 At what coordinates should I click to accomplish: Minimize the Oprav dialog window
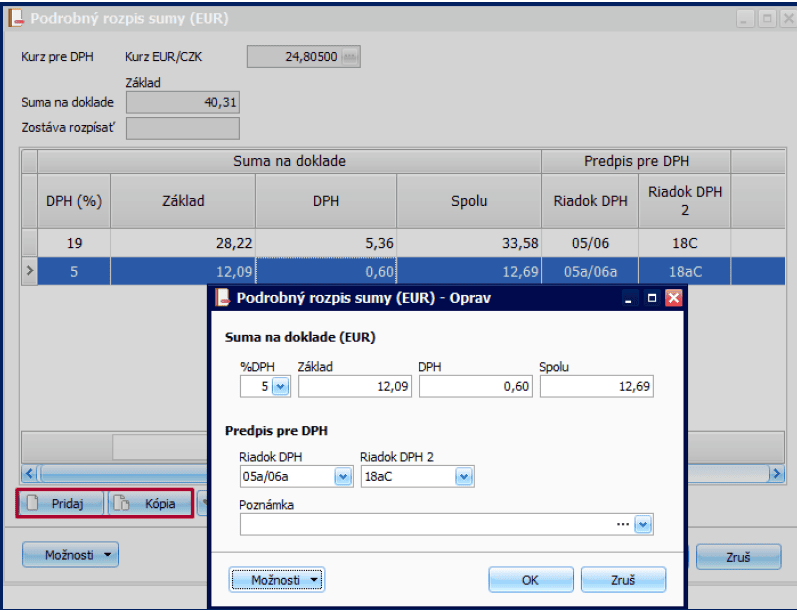point(628,298)
